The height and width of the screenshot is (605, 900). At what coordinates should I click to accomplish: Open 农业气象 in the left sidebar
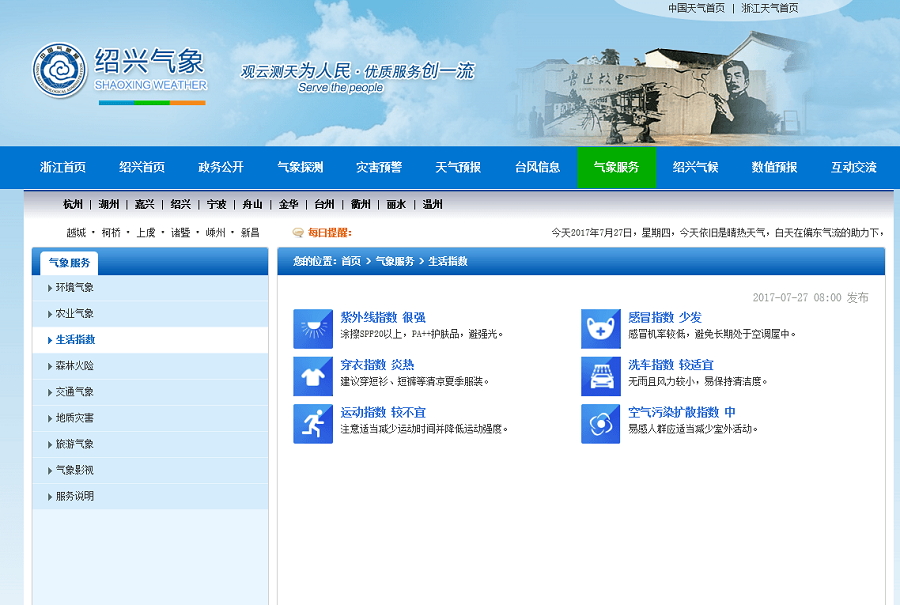coord(74,314)
